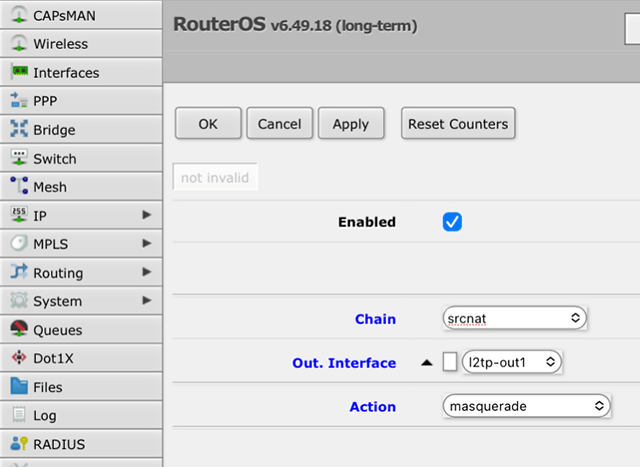Open the Chain srcnat dropdown
Viewport: 640px width, 467px height.
pos(514,318)
